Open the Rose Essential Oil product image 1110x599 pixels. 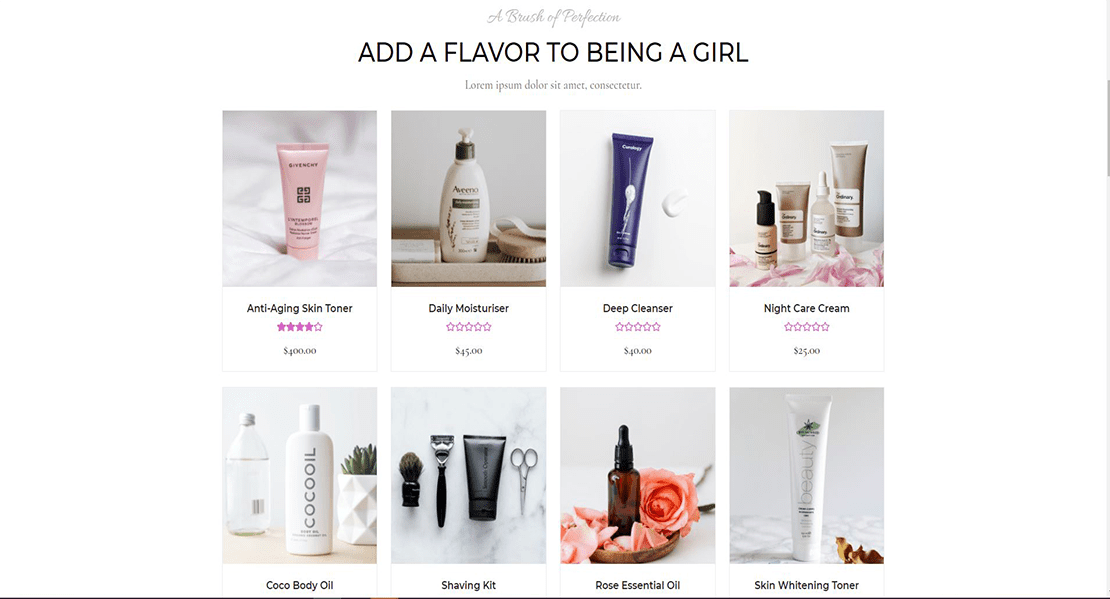(x=638, y=475)
